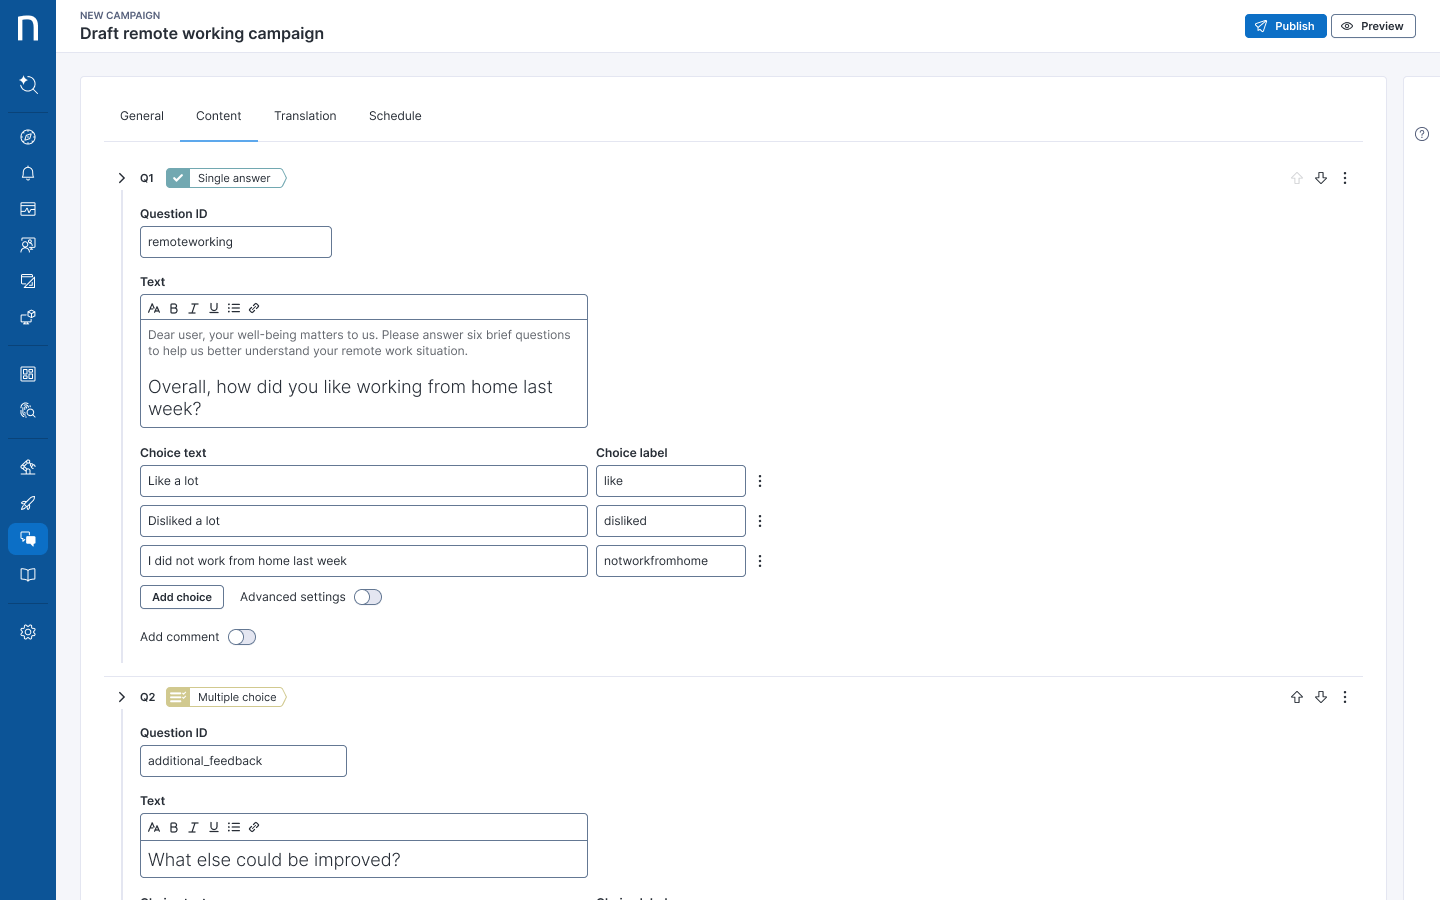Go to the Schedule tab
1440x900 pixels.
pyautogui.click(x=395, y=116)
